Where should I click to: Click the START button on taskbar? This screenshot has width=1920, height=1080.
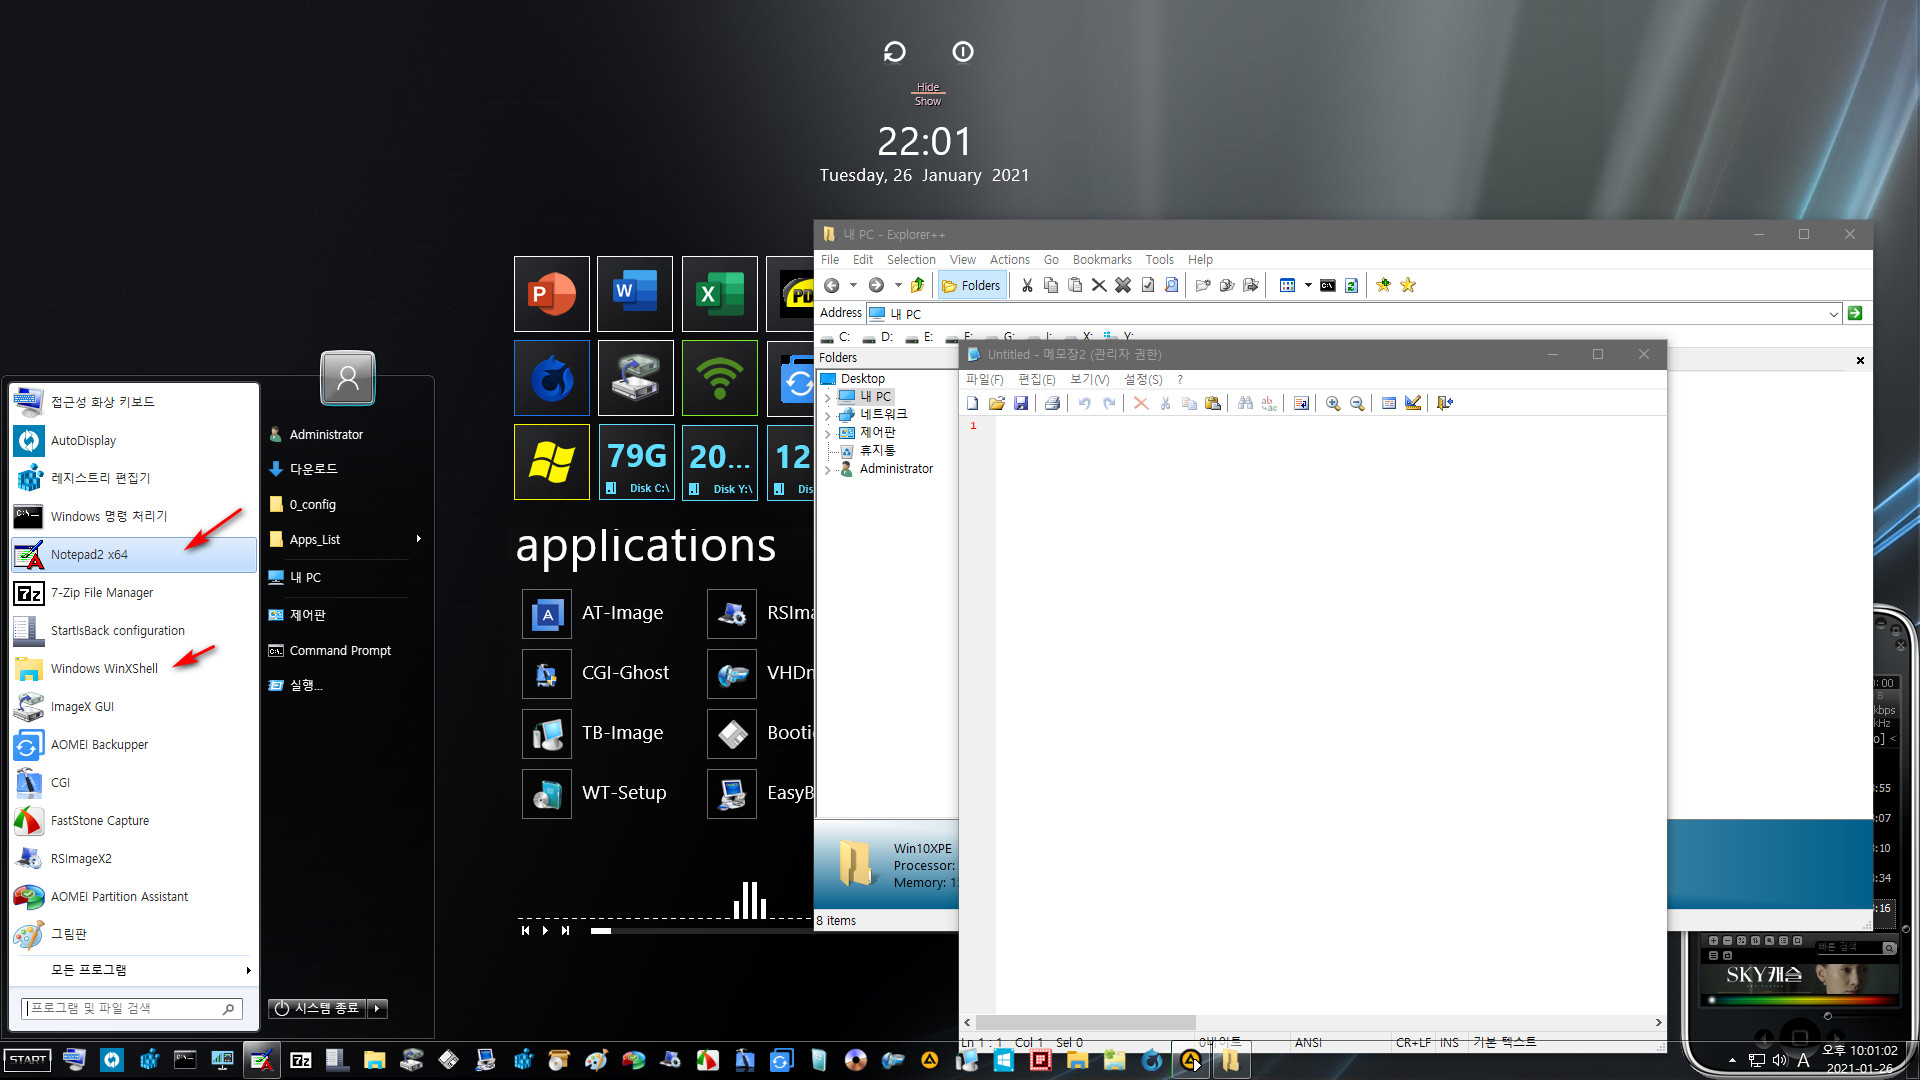point(28,1060)
